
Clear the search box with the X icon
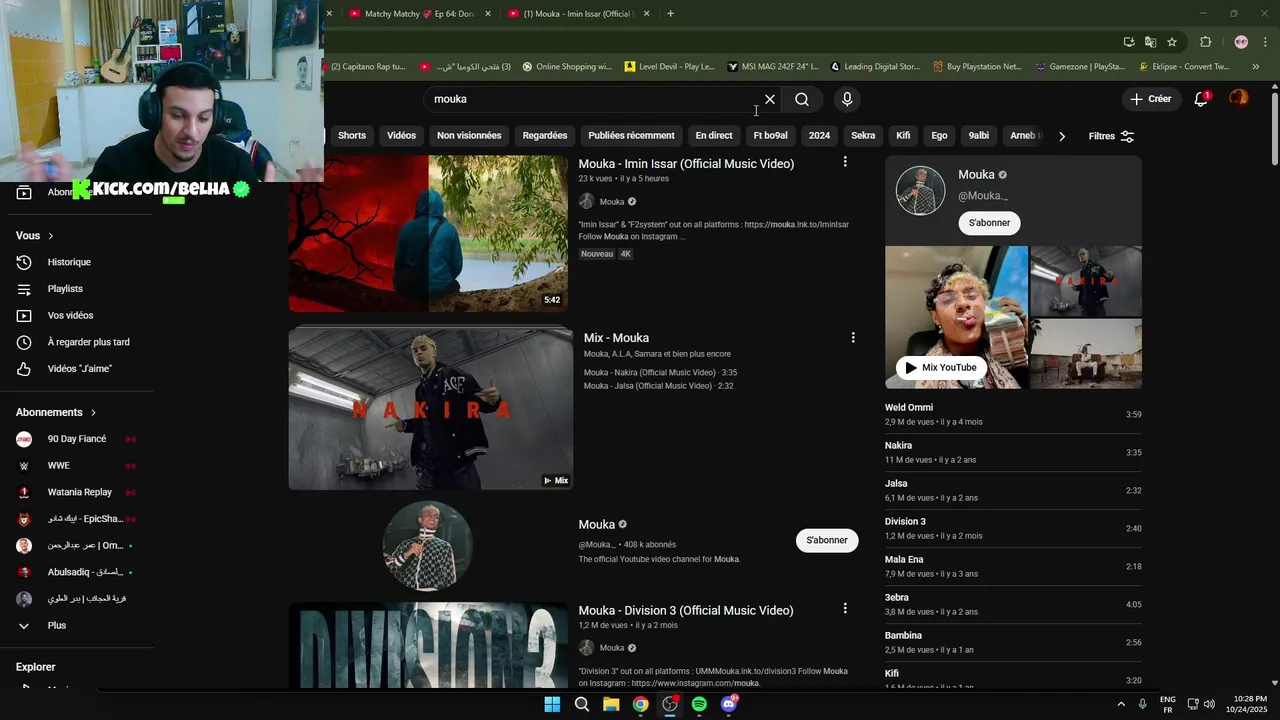coord(770,99)
